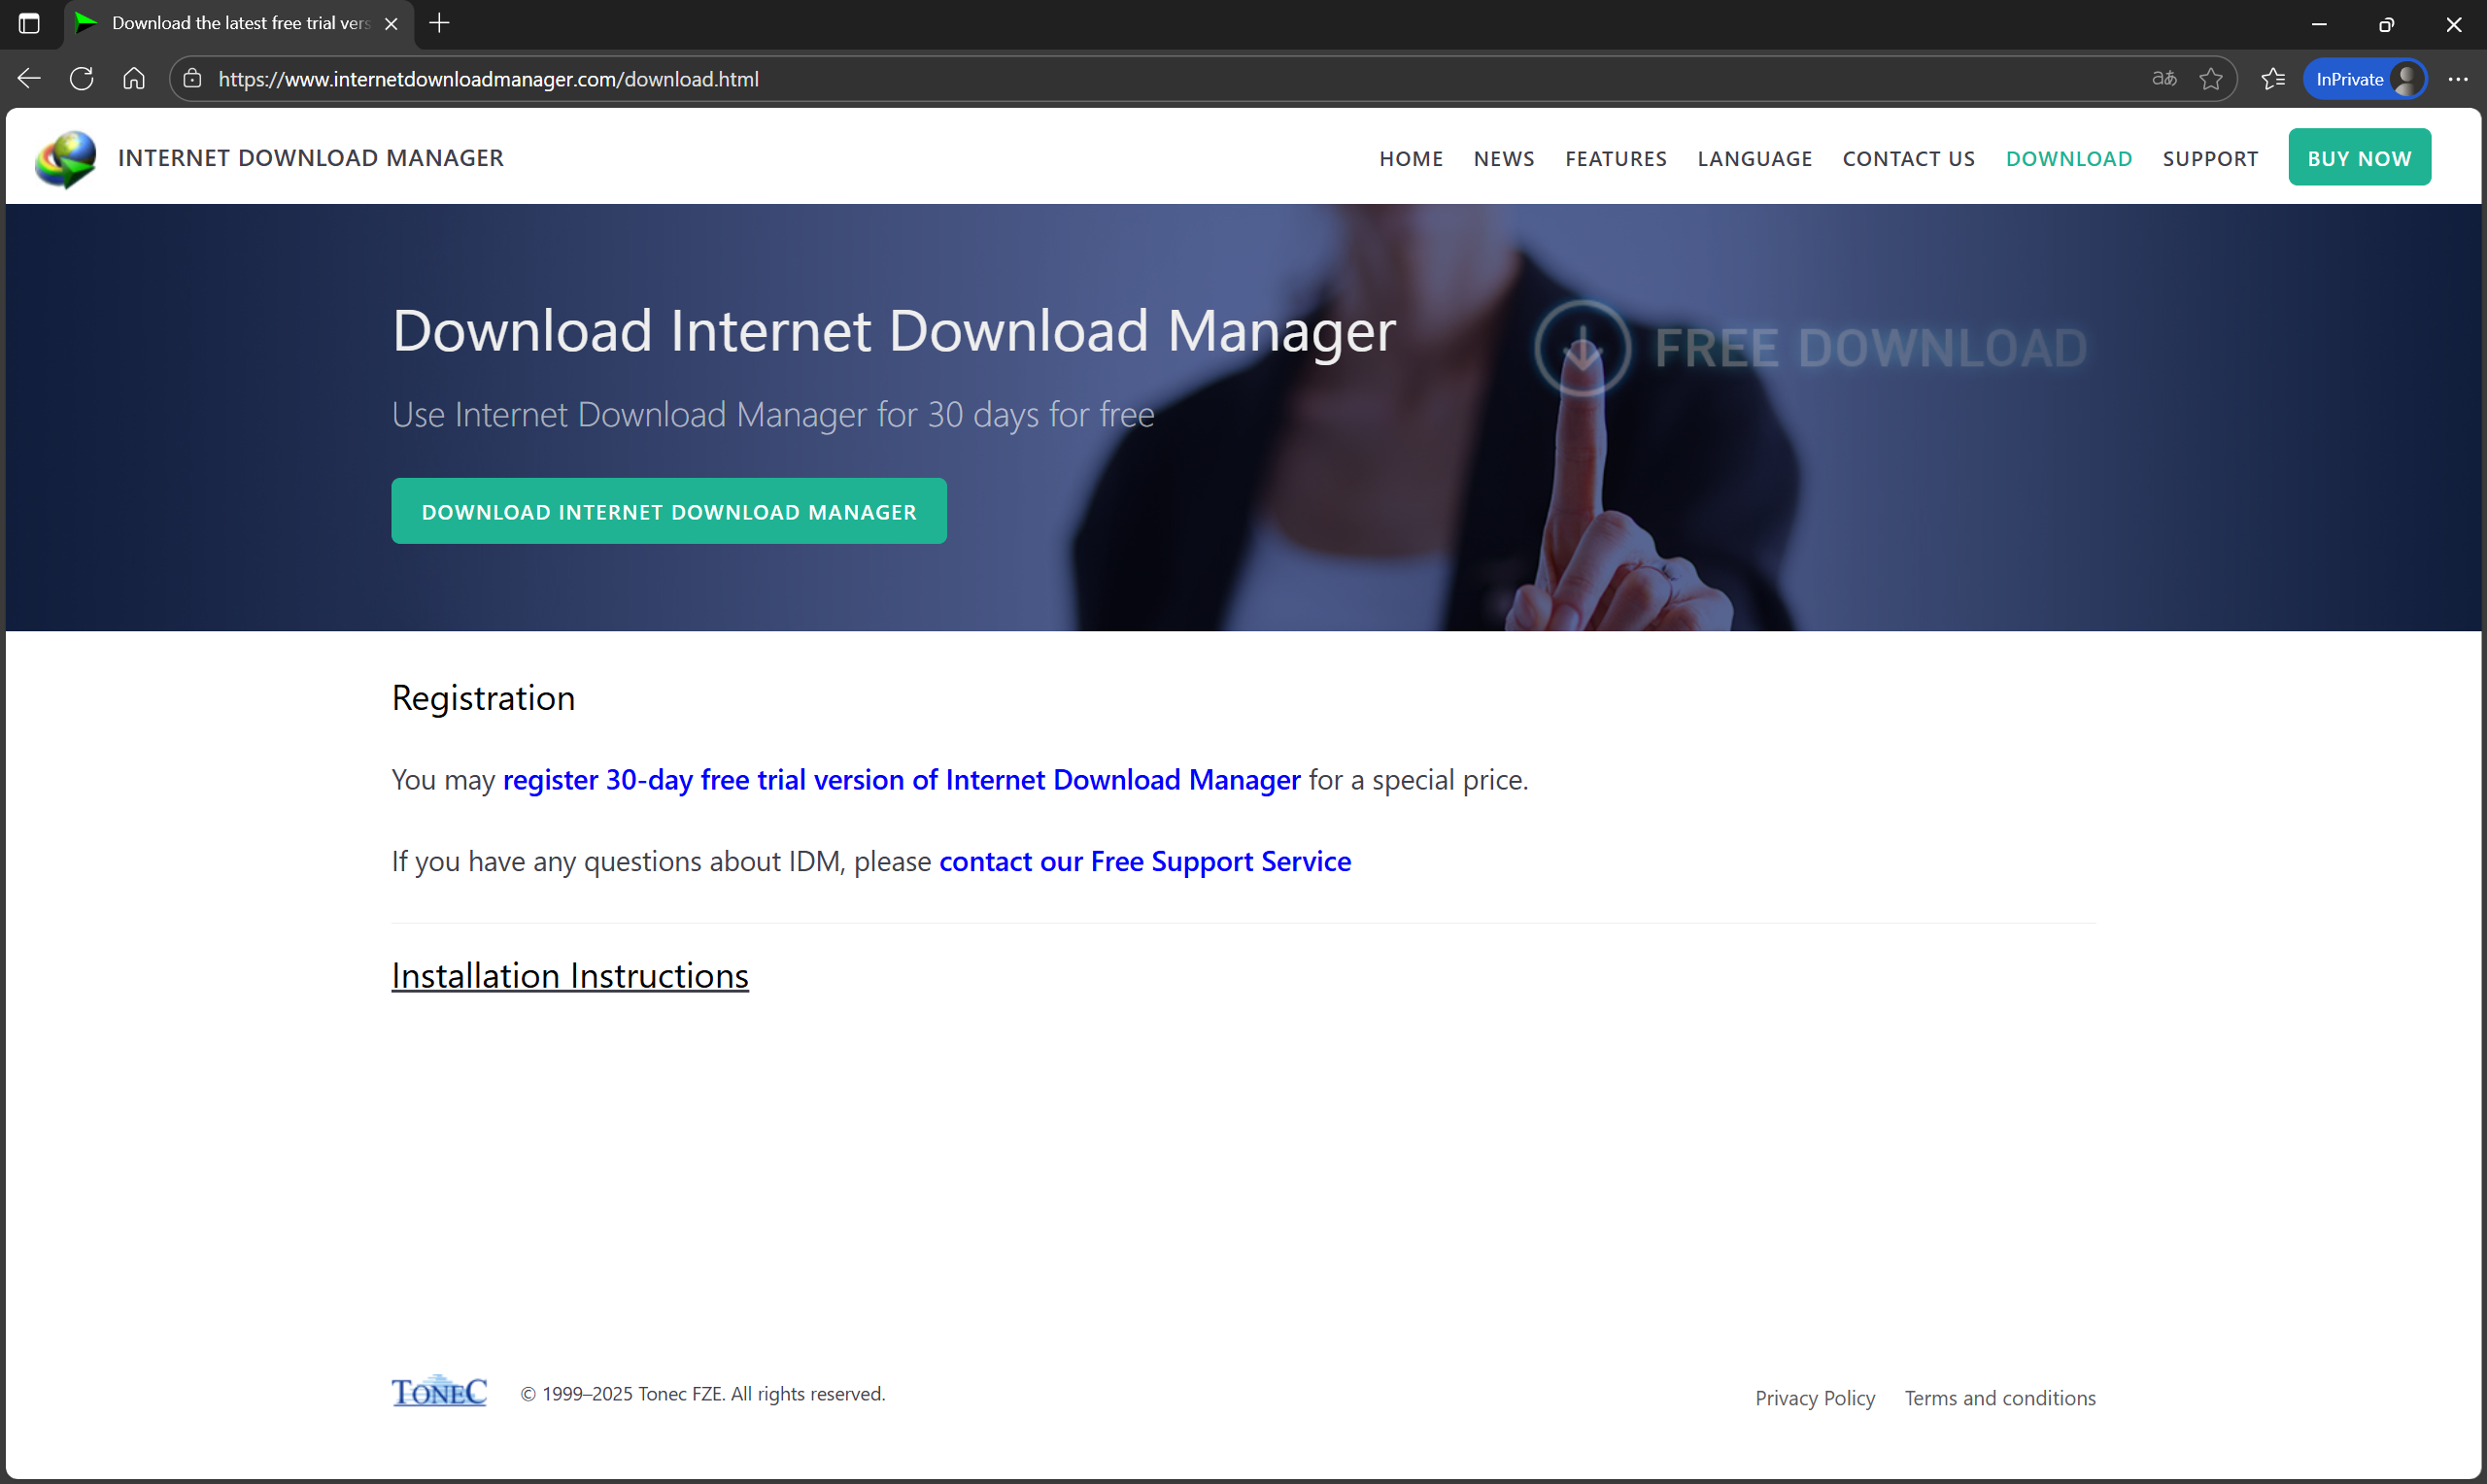
Task: Open a new browser tab
Action: 439,23
